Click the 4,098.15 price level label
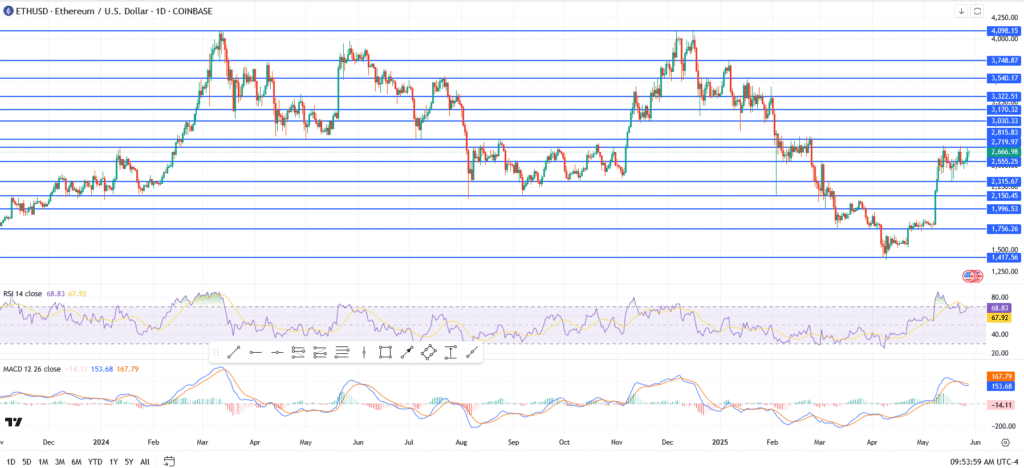 coord(1003,31)
